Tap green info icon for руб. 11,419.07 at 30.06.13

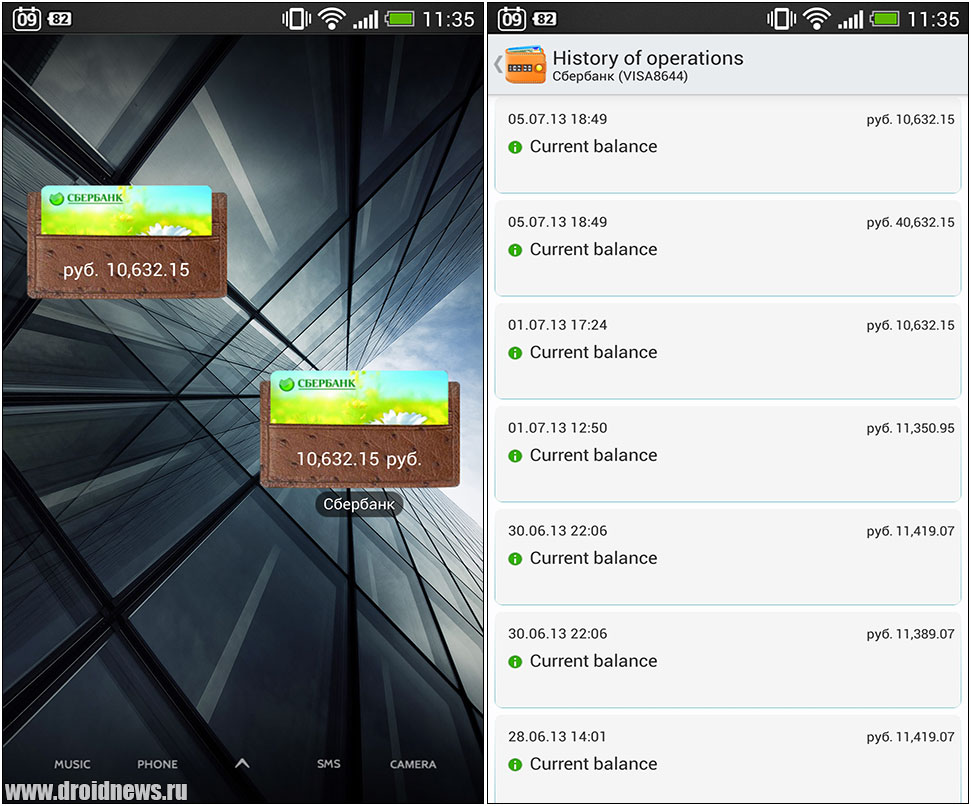click(x=515, y=559)
